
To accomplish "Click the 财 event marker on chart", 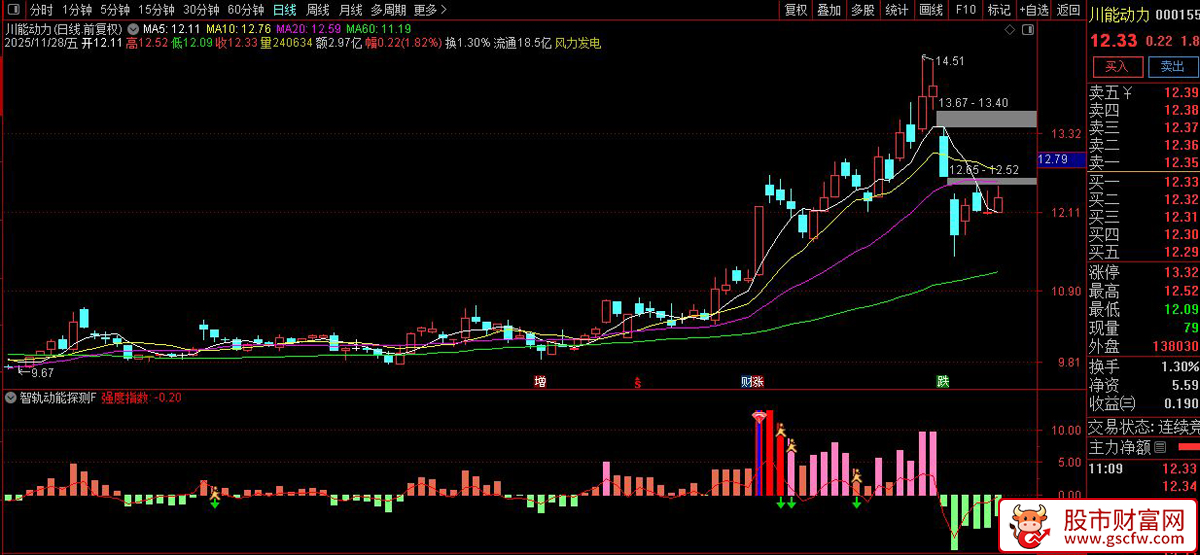I will [746, 381].
